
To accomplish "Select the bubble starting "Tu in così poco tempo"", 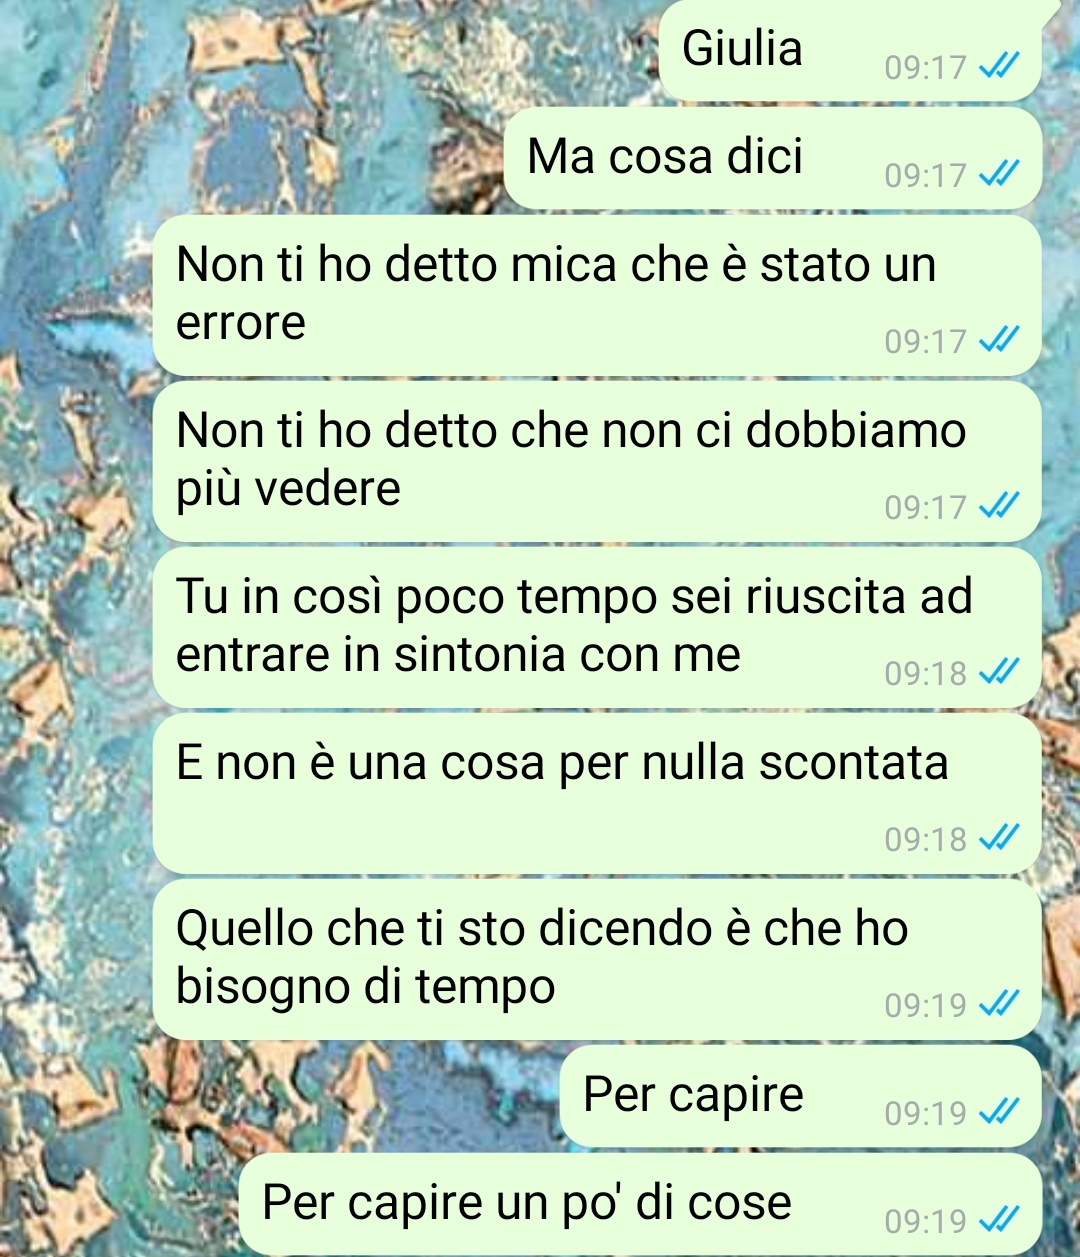I will [597, 627].
